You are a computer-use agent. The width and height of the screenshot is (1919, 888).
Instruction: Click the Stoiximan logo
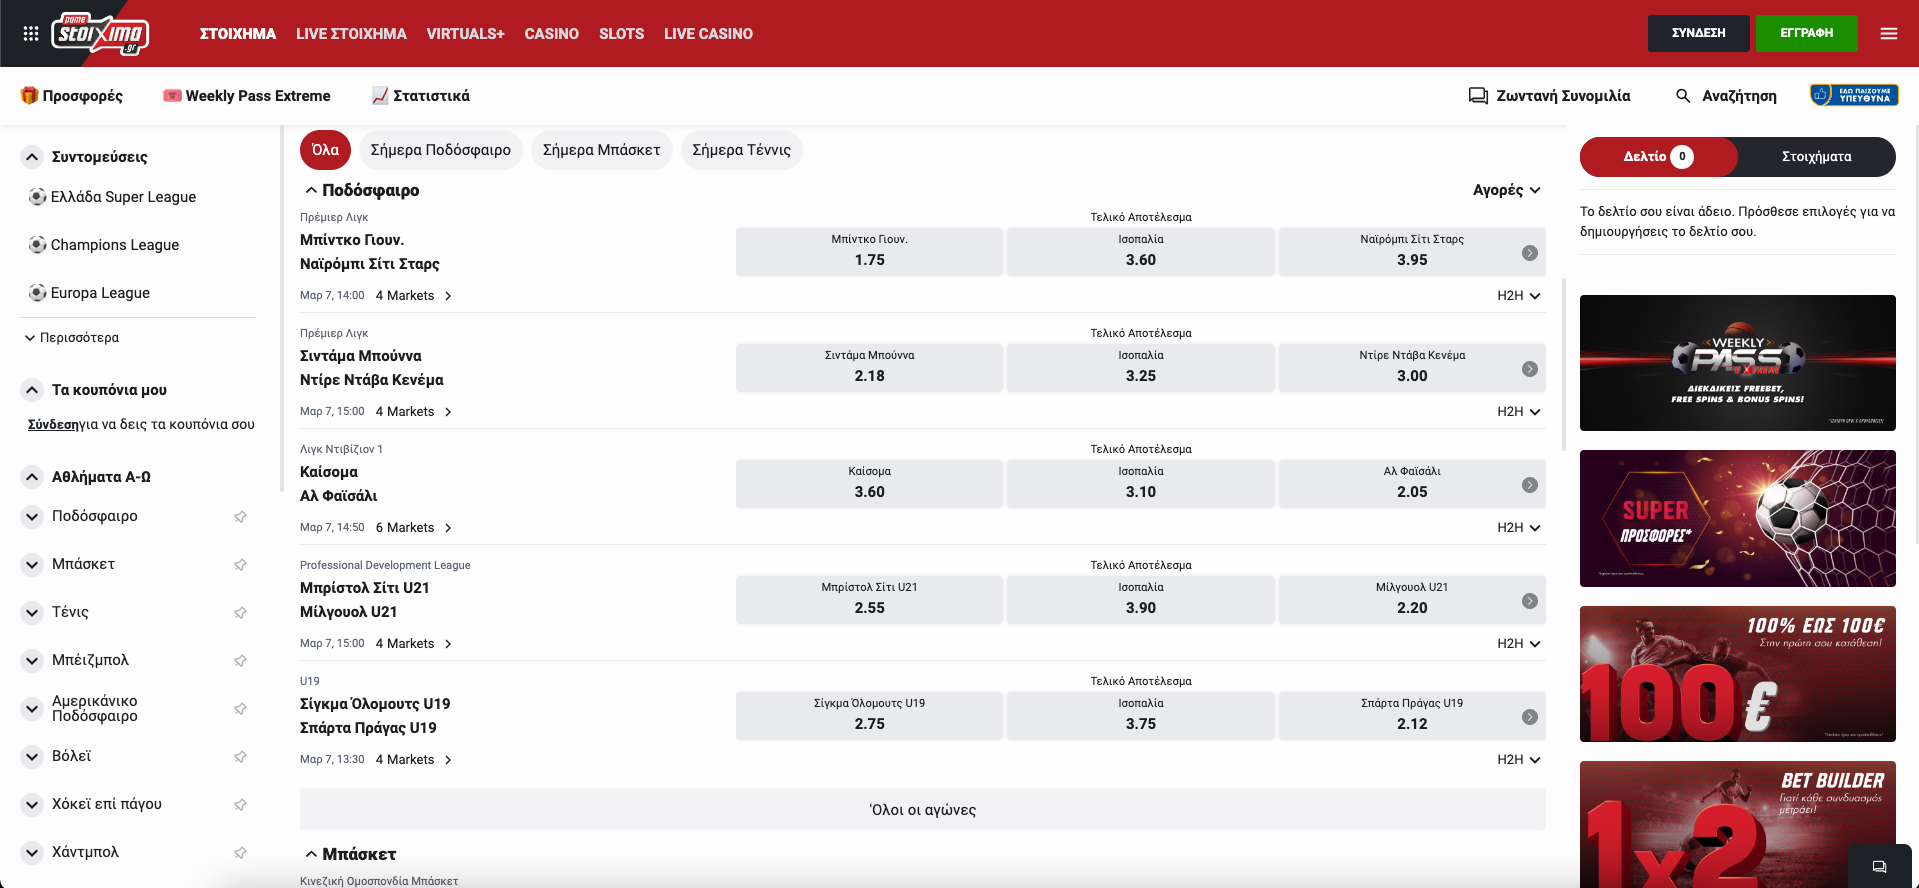pyautogui.click(x=100, y=34)
